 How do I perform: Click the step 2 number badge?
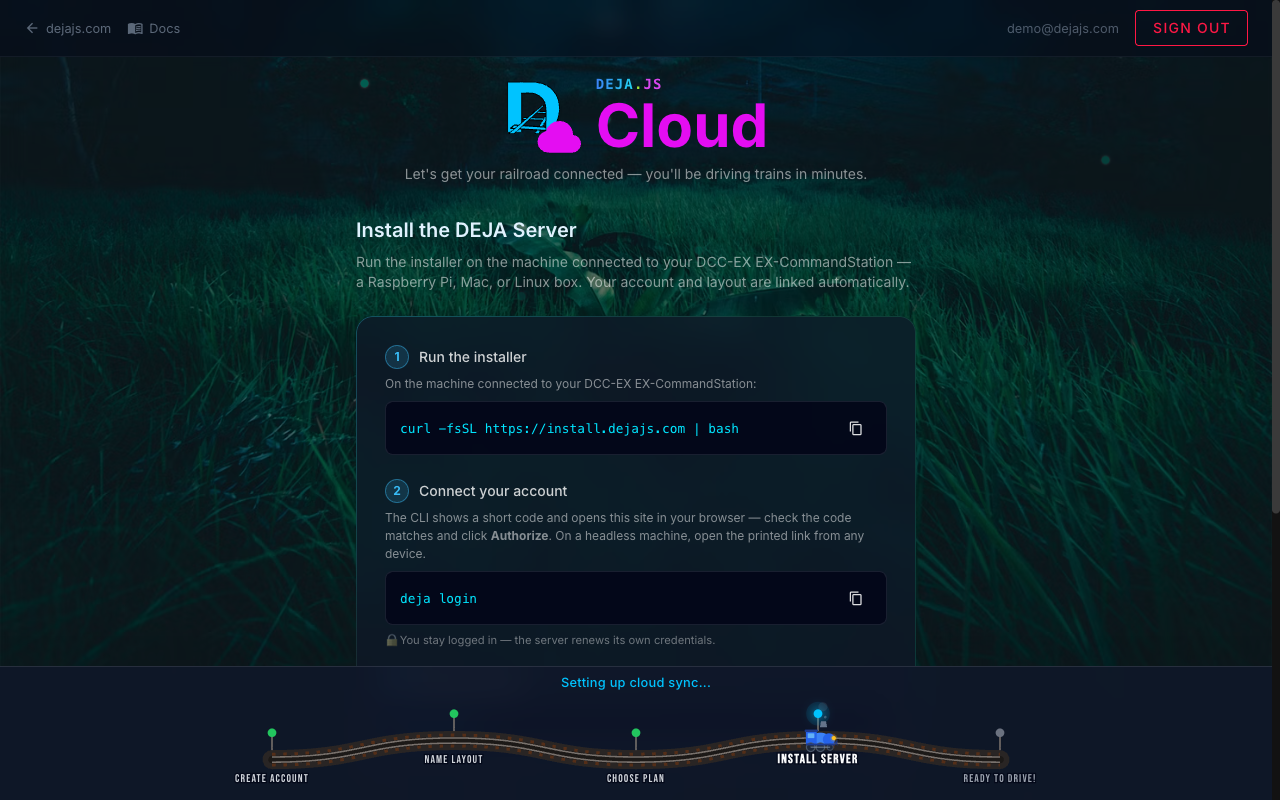(397, 491)
